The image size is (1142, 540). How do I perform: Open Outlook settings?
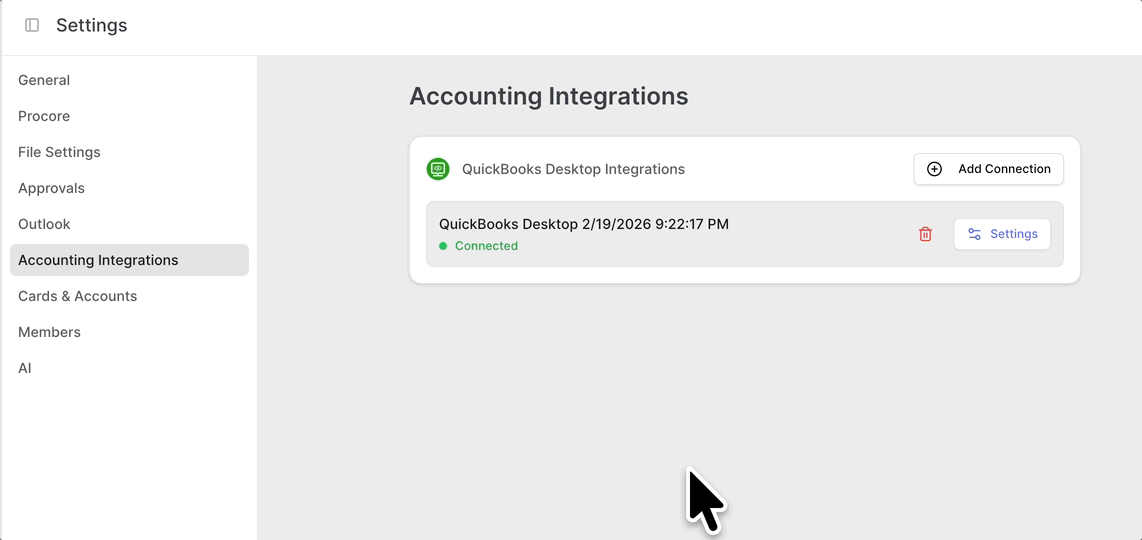coord(129,224)
